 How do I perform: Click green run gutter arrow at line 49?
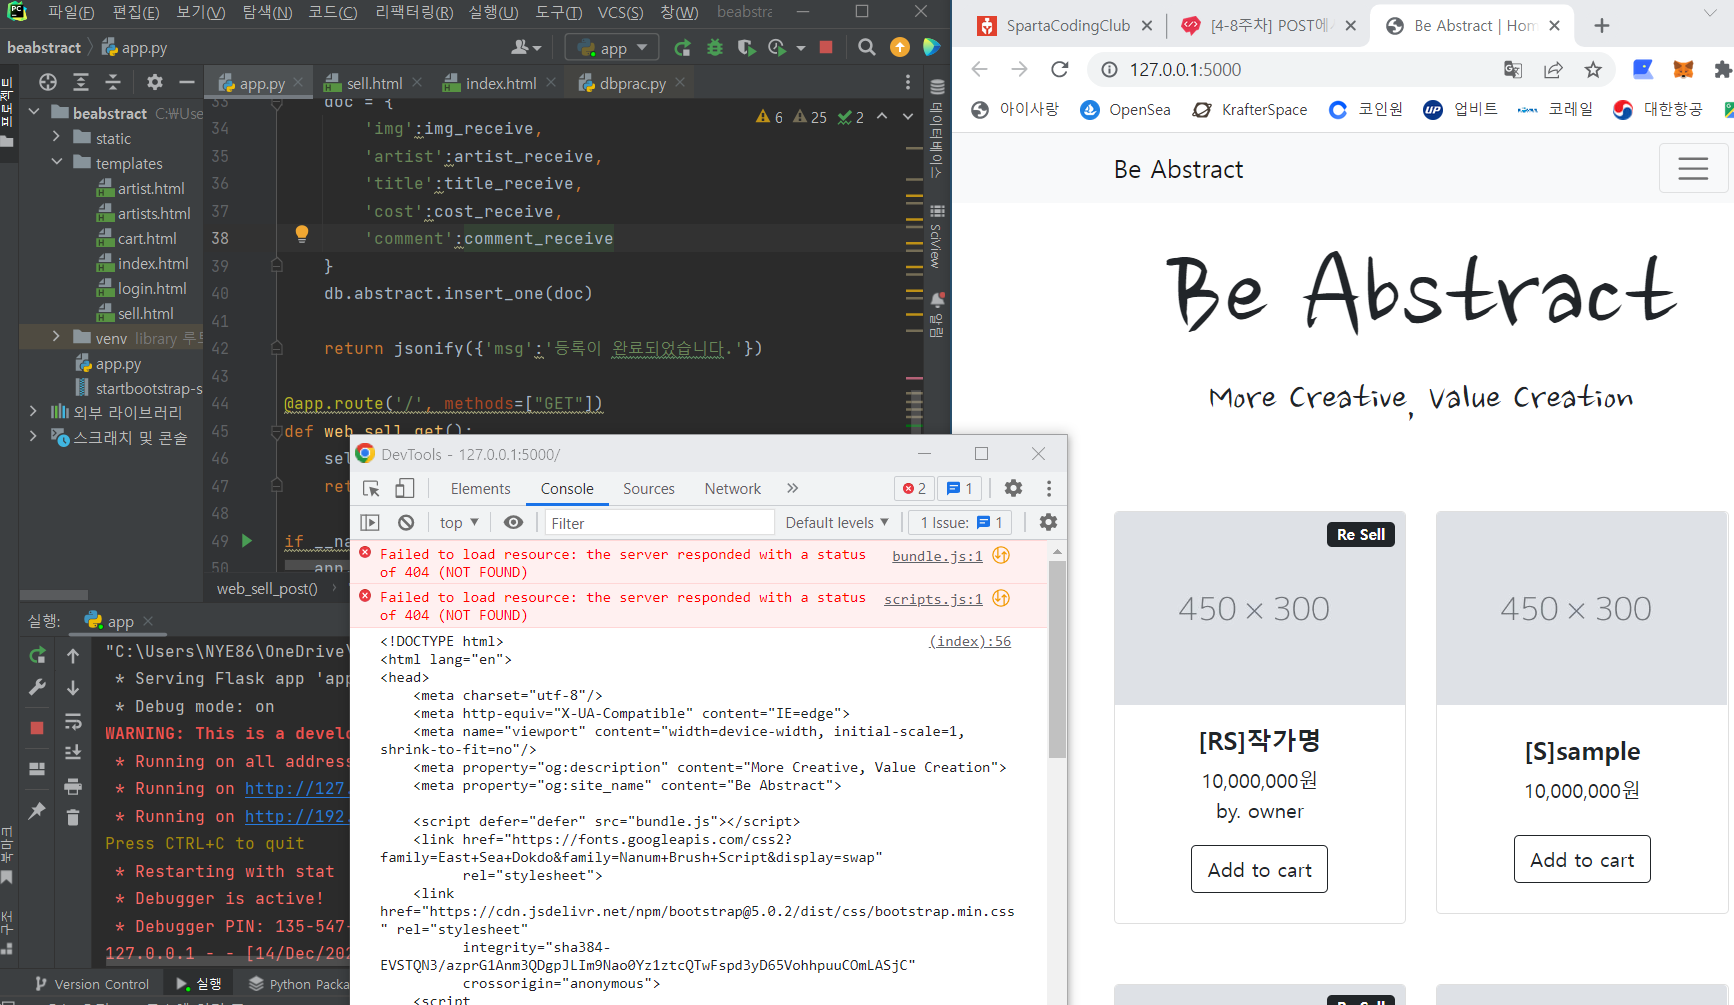pos(246,541)
